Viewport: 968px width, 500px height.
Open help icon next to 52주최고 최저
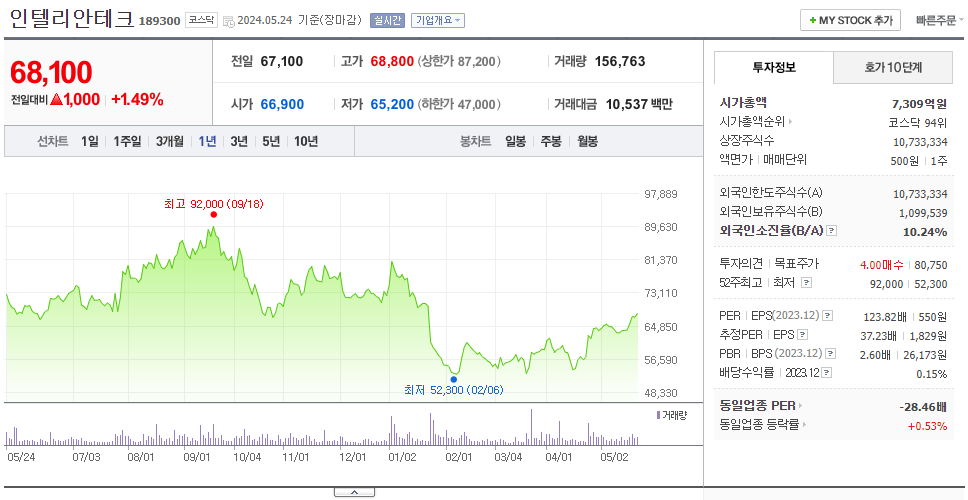pyautogui.click(x=806, y=283)
